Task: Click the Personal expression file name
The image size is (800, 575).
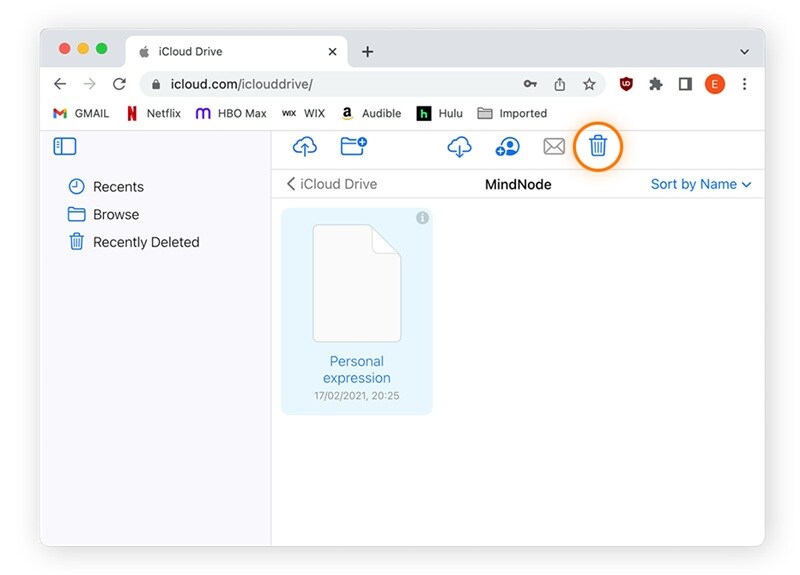Action: coord(357,369)
